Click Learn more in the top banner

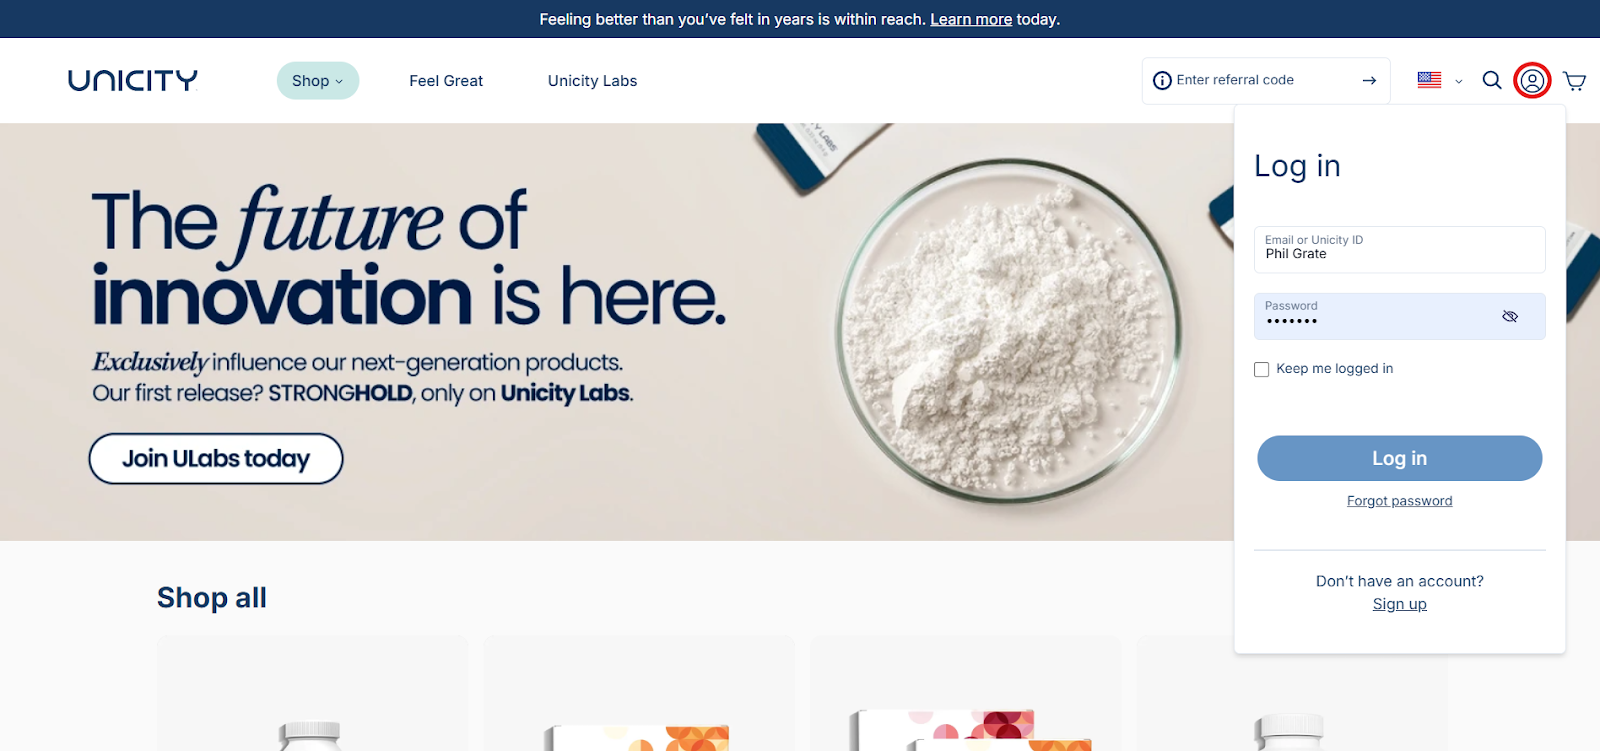tap(971, 19)
